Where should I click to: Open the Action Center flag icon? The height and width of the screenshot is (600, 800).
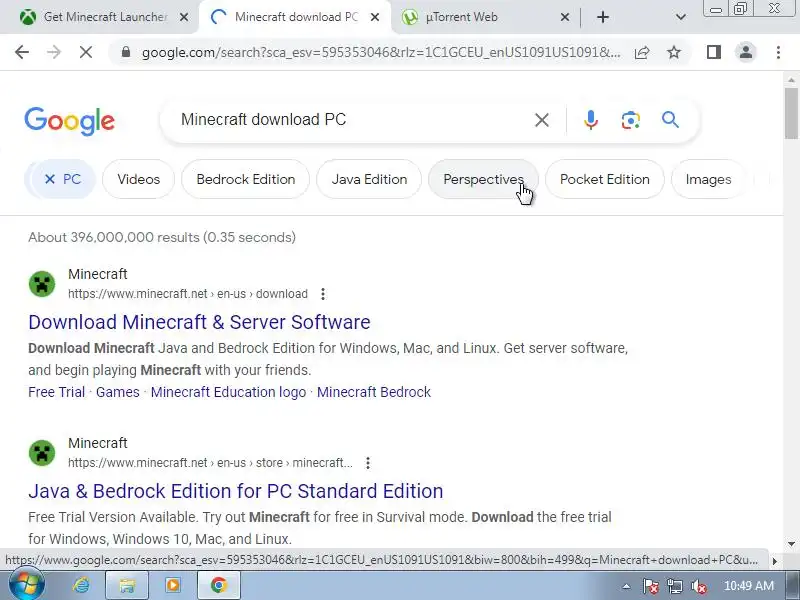[650, 586]
